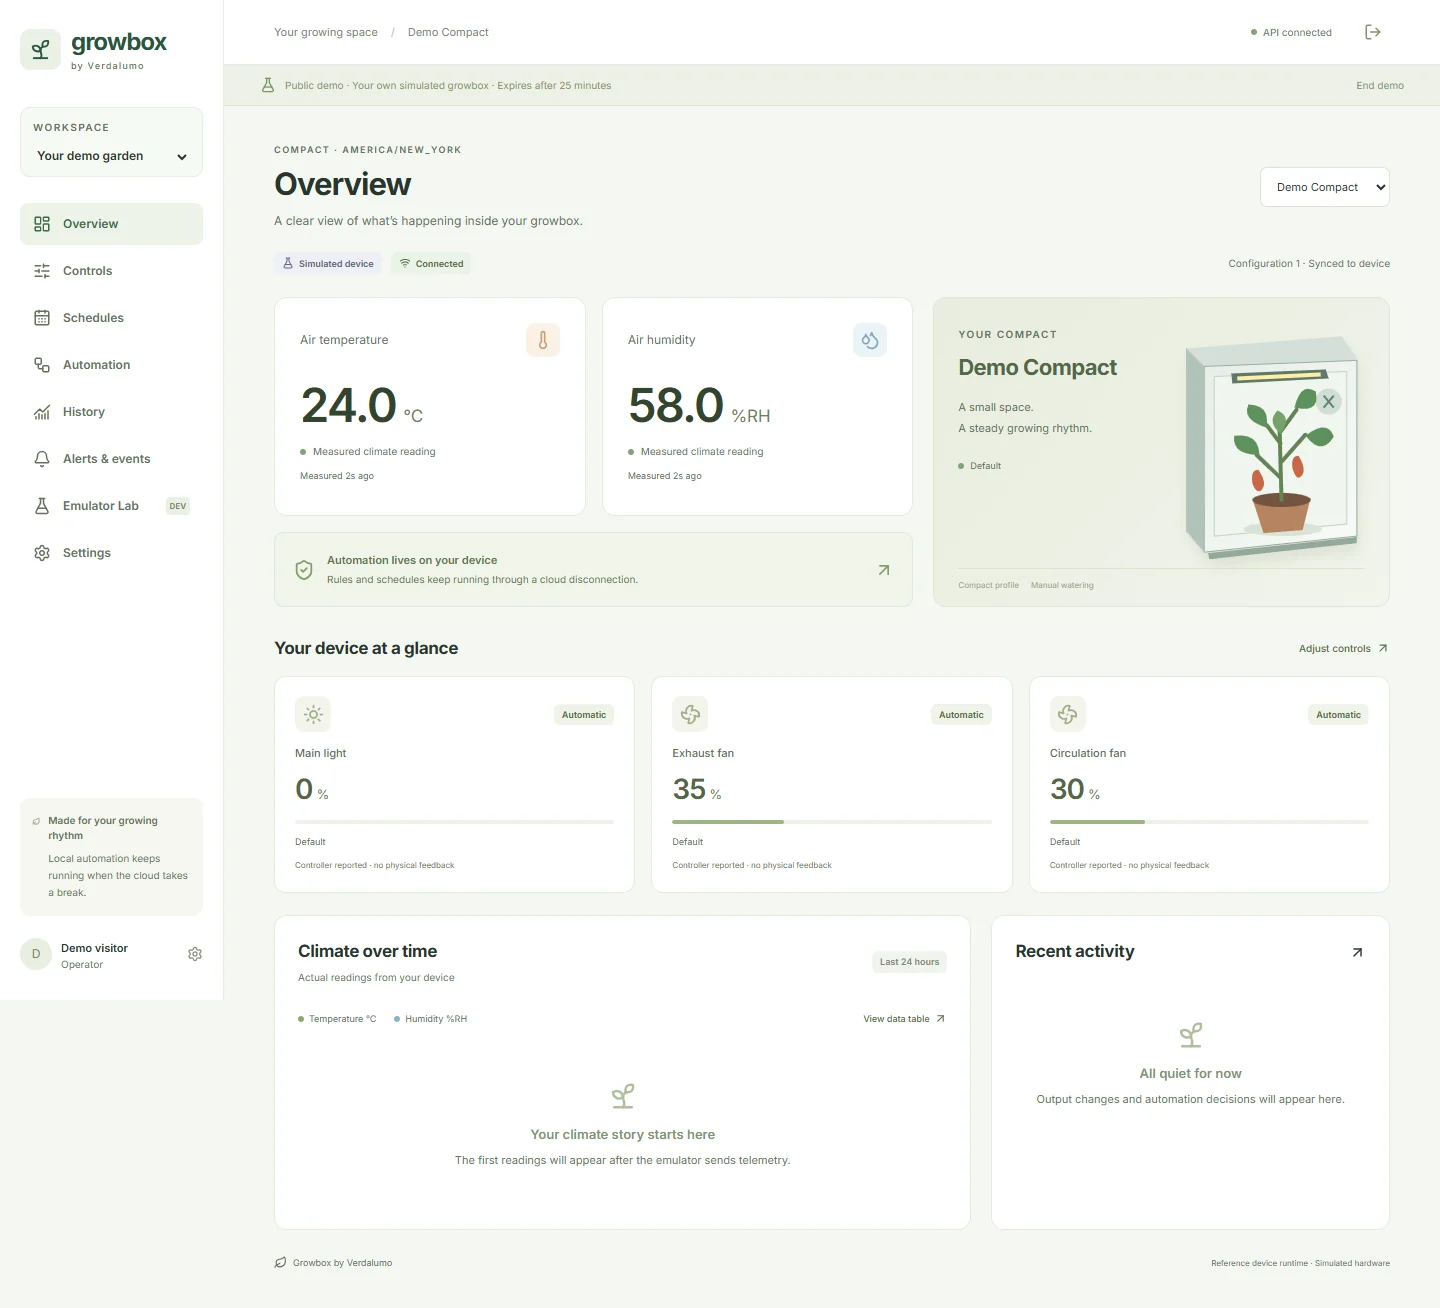Dismiss the plant illustration with the X icon

coord(1328,402)
